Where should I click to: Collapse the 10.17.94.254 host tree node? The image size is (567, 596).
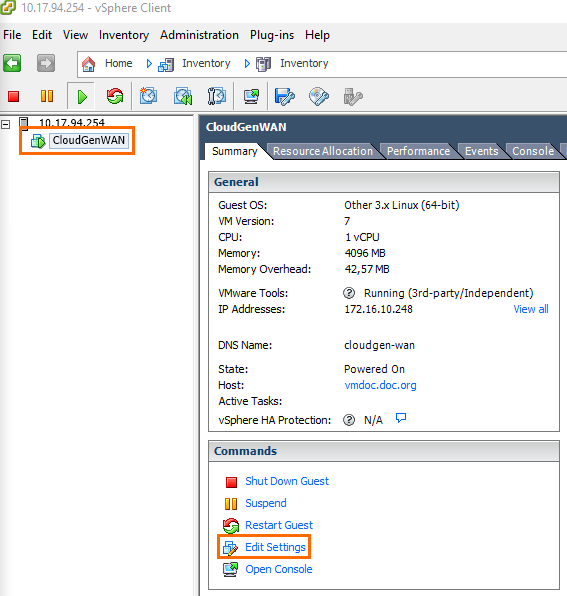coord(6,124)
